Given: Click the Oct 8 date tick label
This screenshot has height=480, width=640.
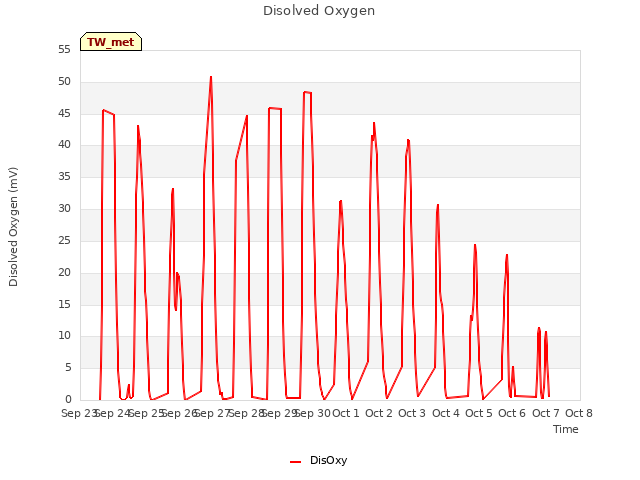Looking at the screenshot, I should [x=579, y=413].
